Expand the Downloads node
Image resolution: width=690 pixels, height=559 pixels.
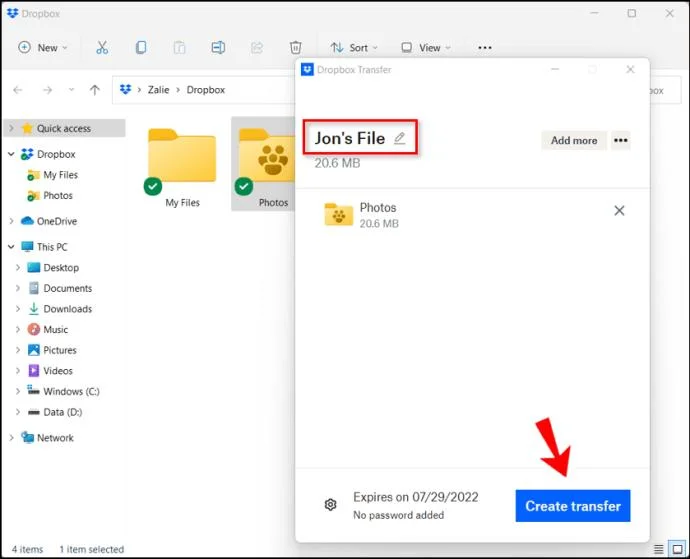(18, 309)
